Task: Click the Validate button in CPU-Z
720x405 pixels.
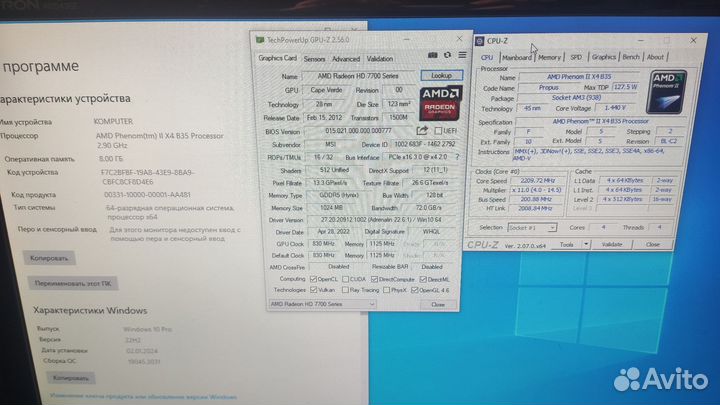Action: (612, 244)
